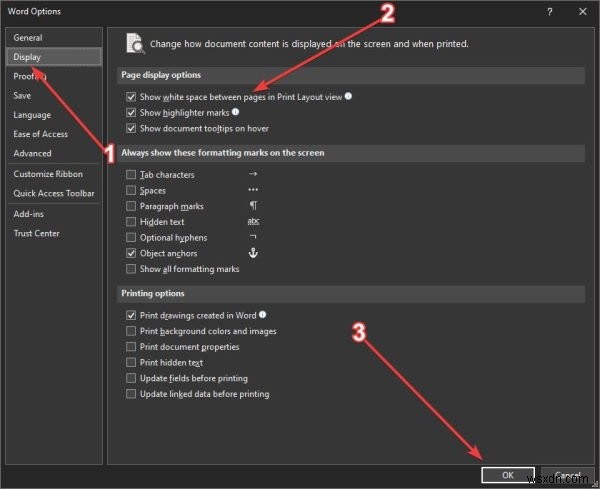
Task: Go to Quick Access Toolbar settings
Action: (54, 193)
